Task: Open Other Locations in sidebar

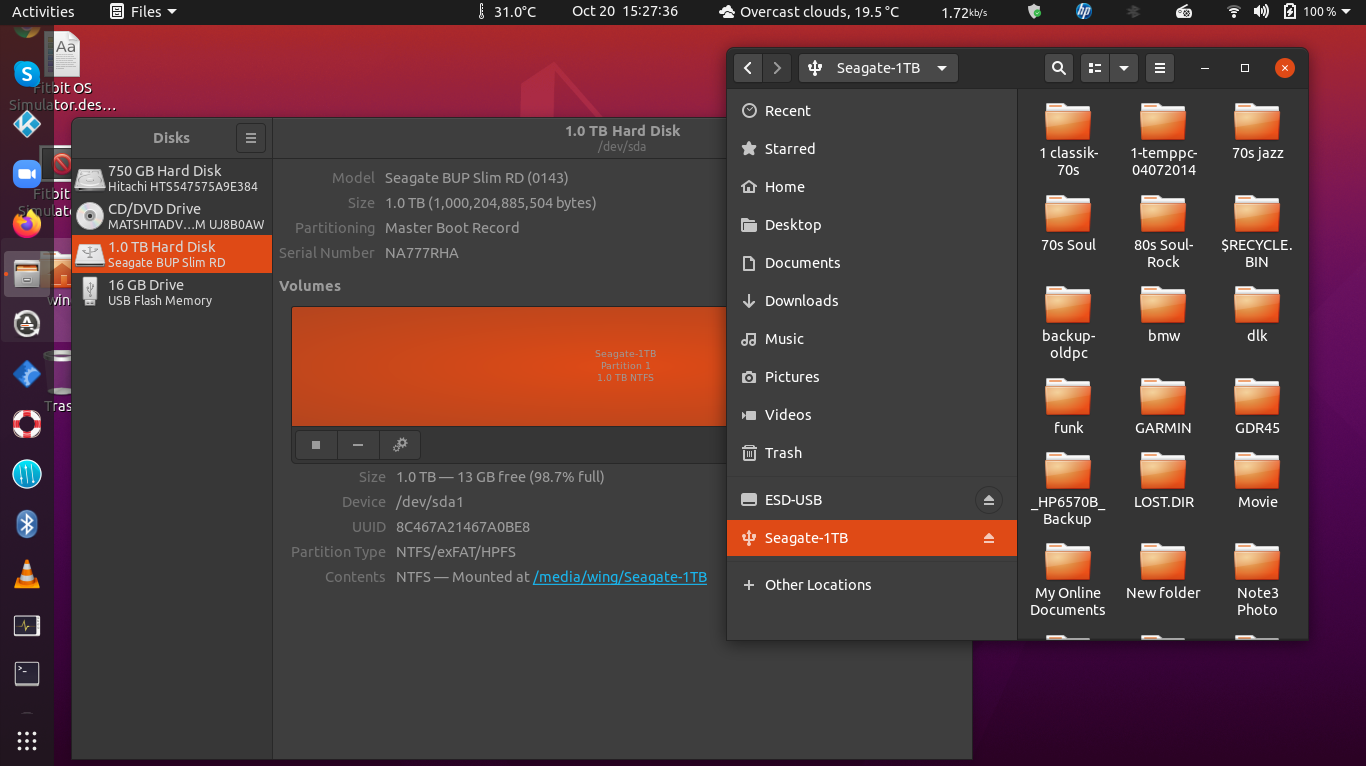Action: 872,585
